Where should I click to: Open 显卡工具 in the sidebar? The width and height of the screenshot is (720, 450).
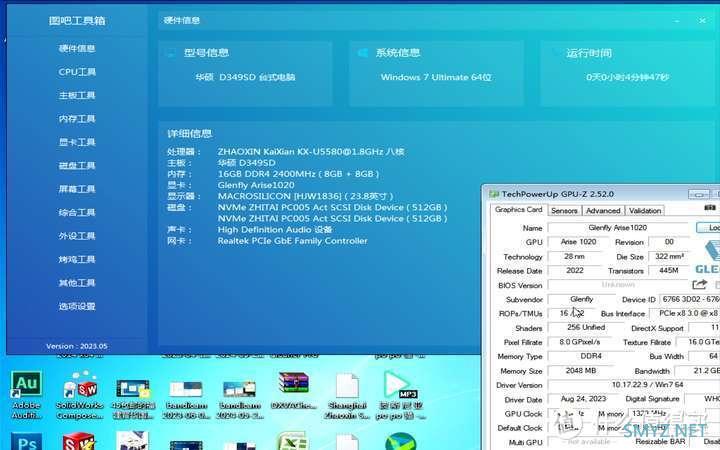click(x=77, y=142)
